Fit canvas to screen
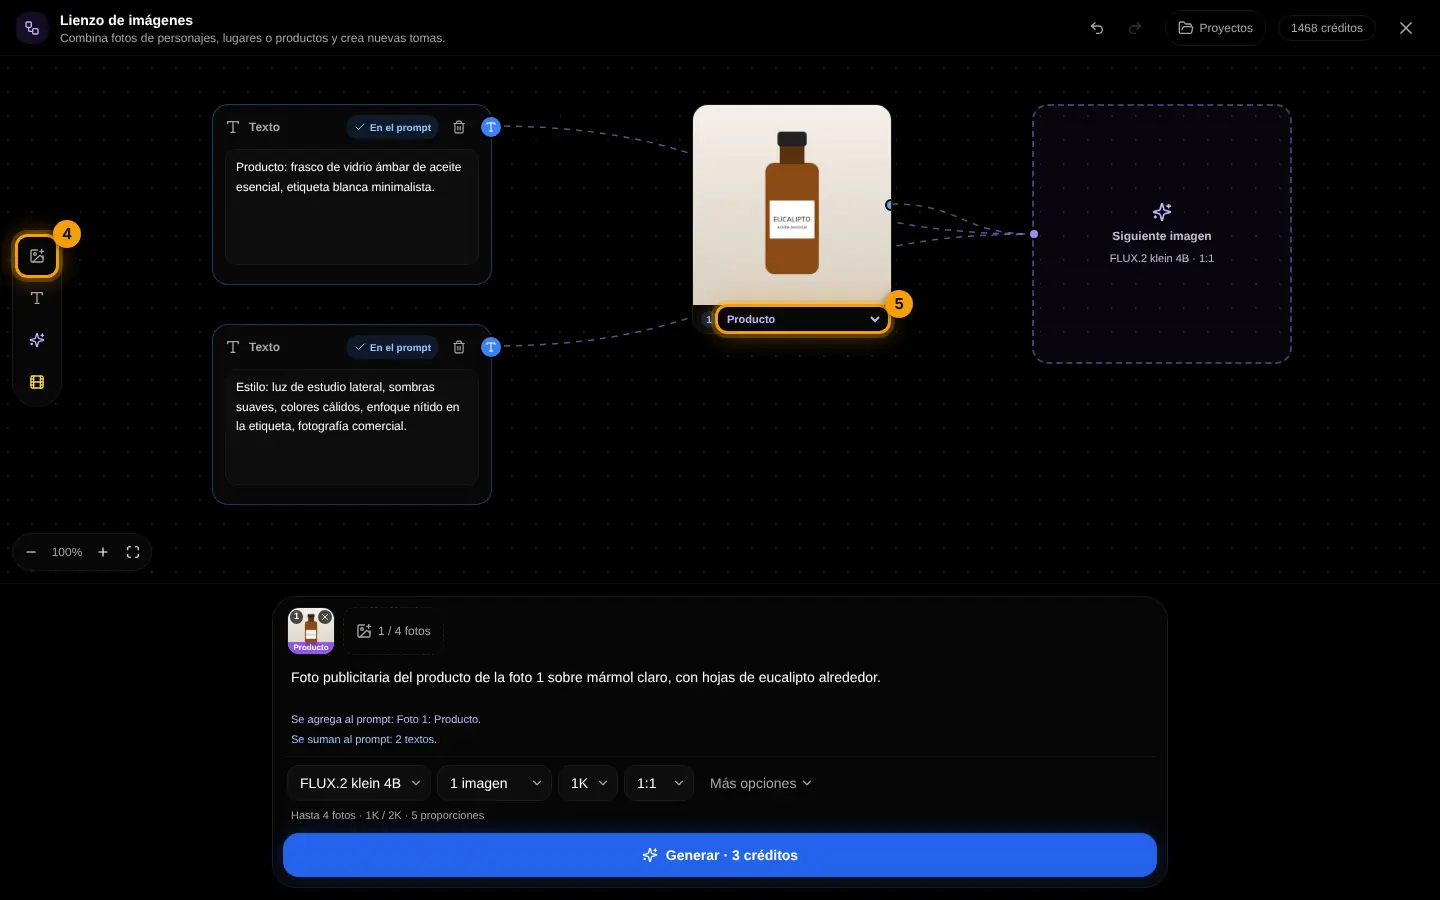This screenshot has height=900, width=1440. tap(133, 552)
